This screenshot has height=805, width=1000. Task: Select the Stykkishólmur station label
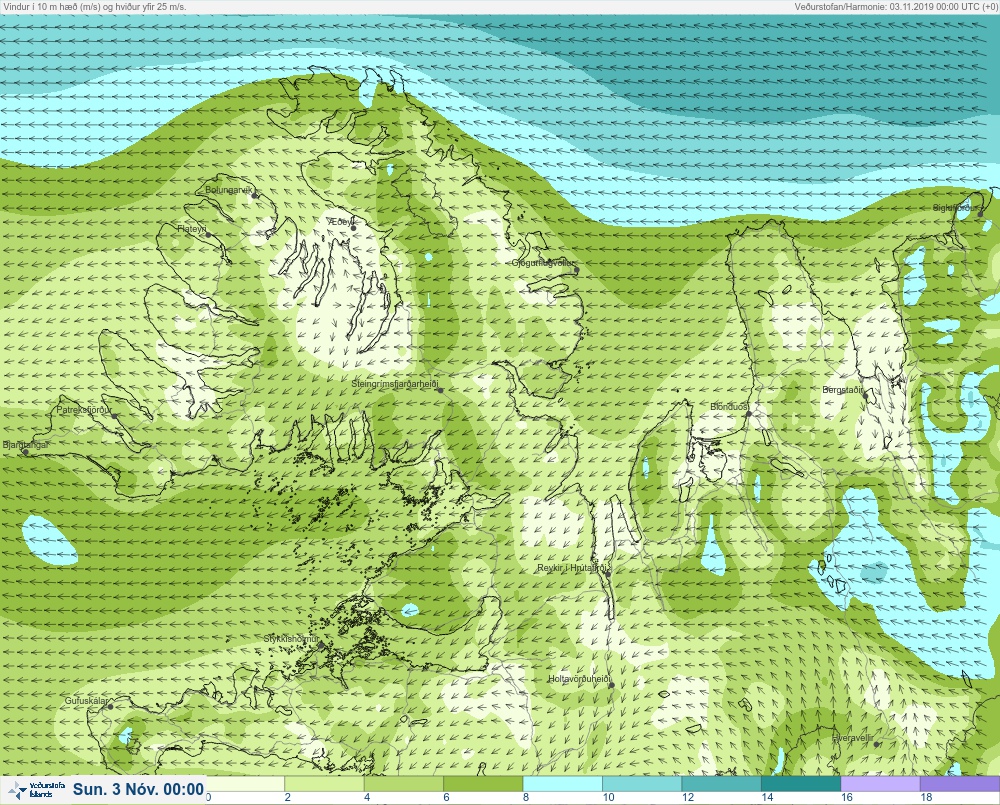point(291,639)
